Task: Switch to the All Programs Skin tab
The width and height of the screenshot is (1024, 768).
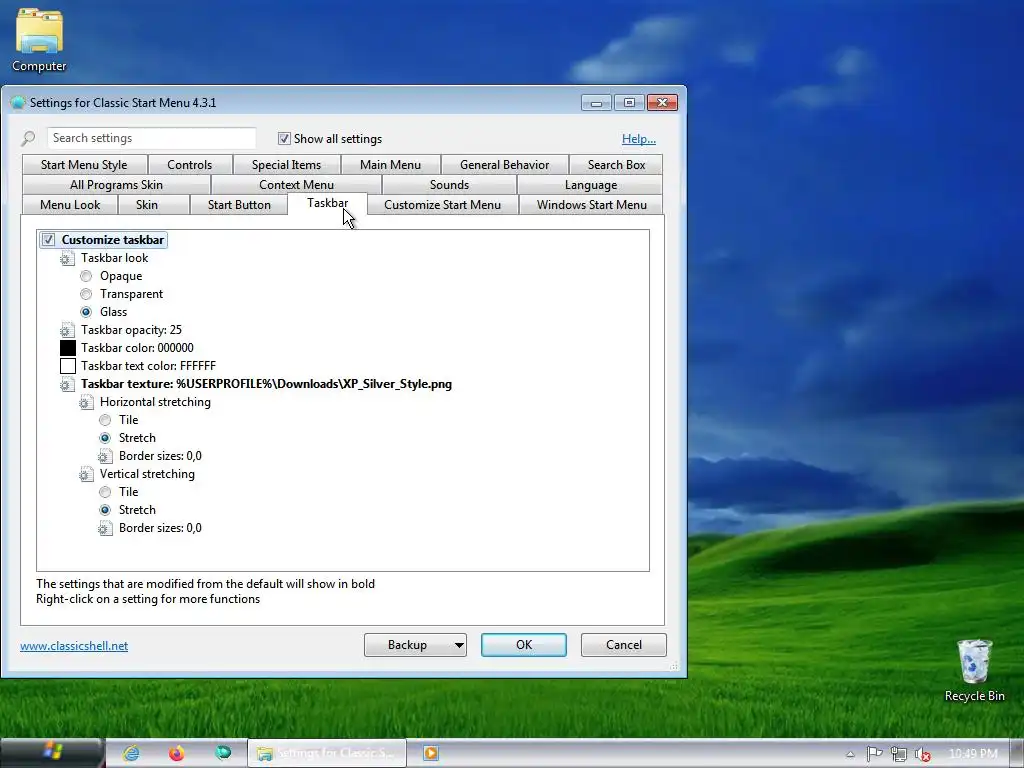Action: [116, 185]
